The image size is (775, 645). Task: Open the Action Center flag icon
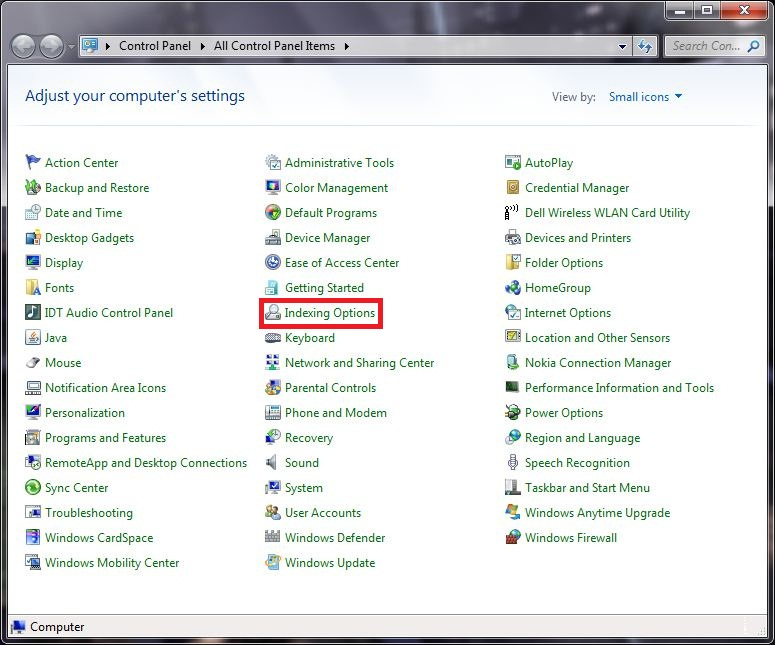click(x=33, y=162)
